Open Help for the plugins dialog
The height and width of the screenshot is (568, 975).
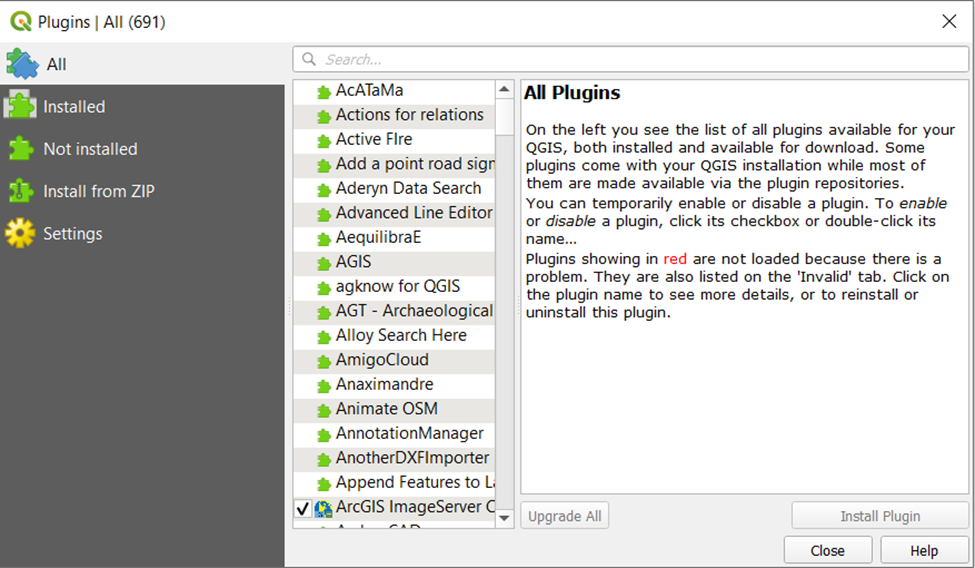924,551
